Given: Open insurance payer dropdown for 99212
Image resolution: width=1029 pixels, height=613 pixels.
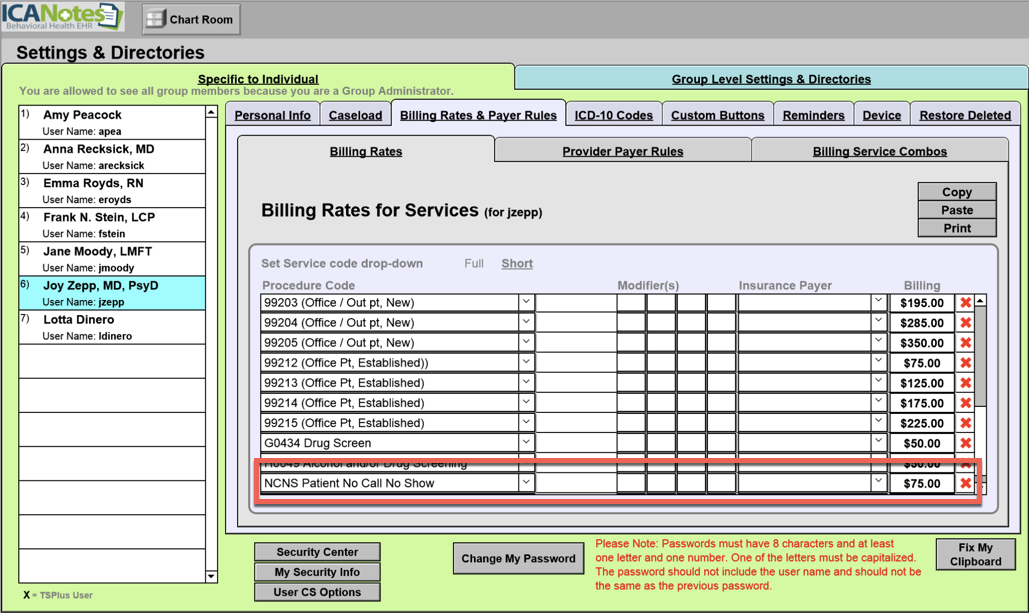Looking at the screenshot, I should click(x=878, y=362).
